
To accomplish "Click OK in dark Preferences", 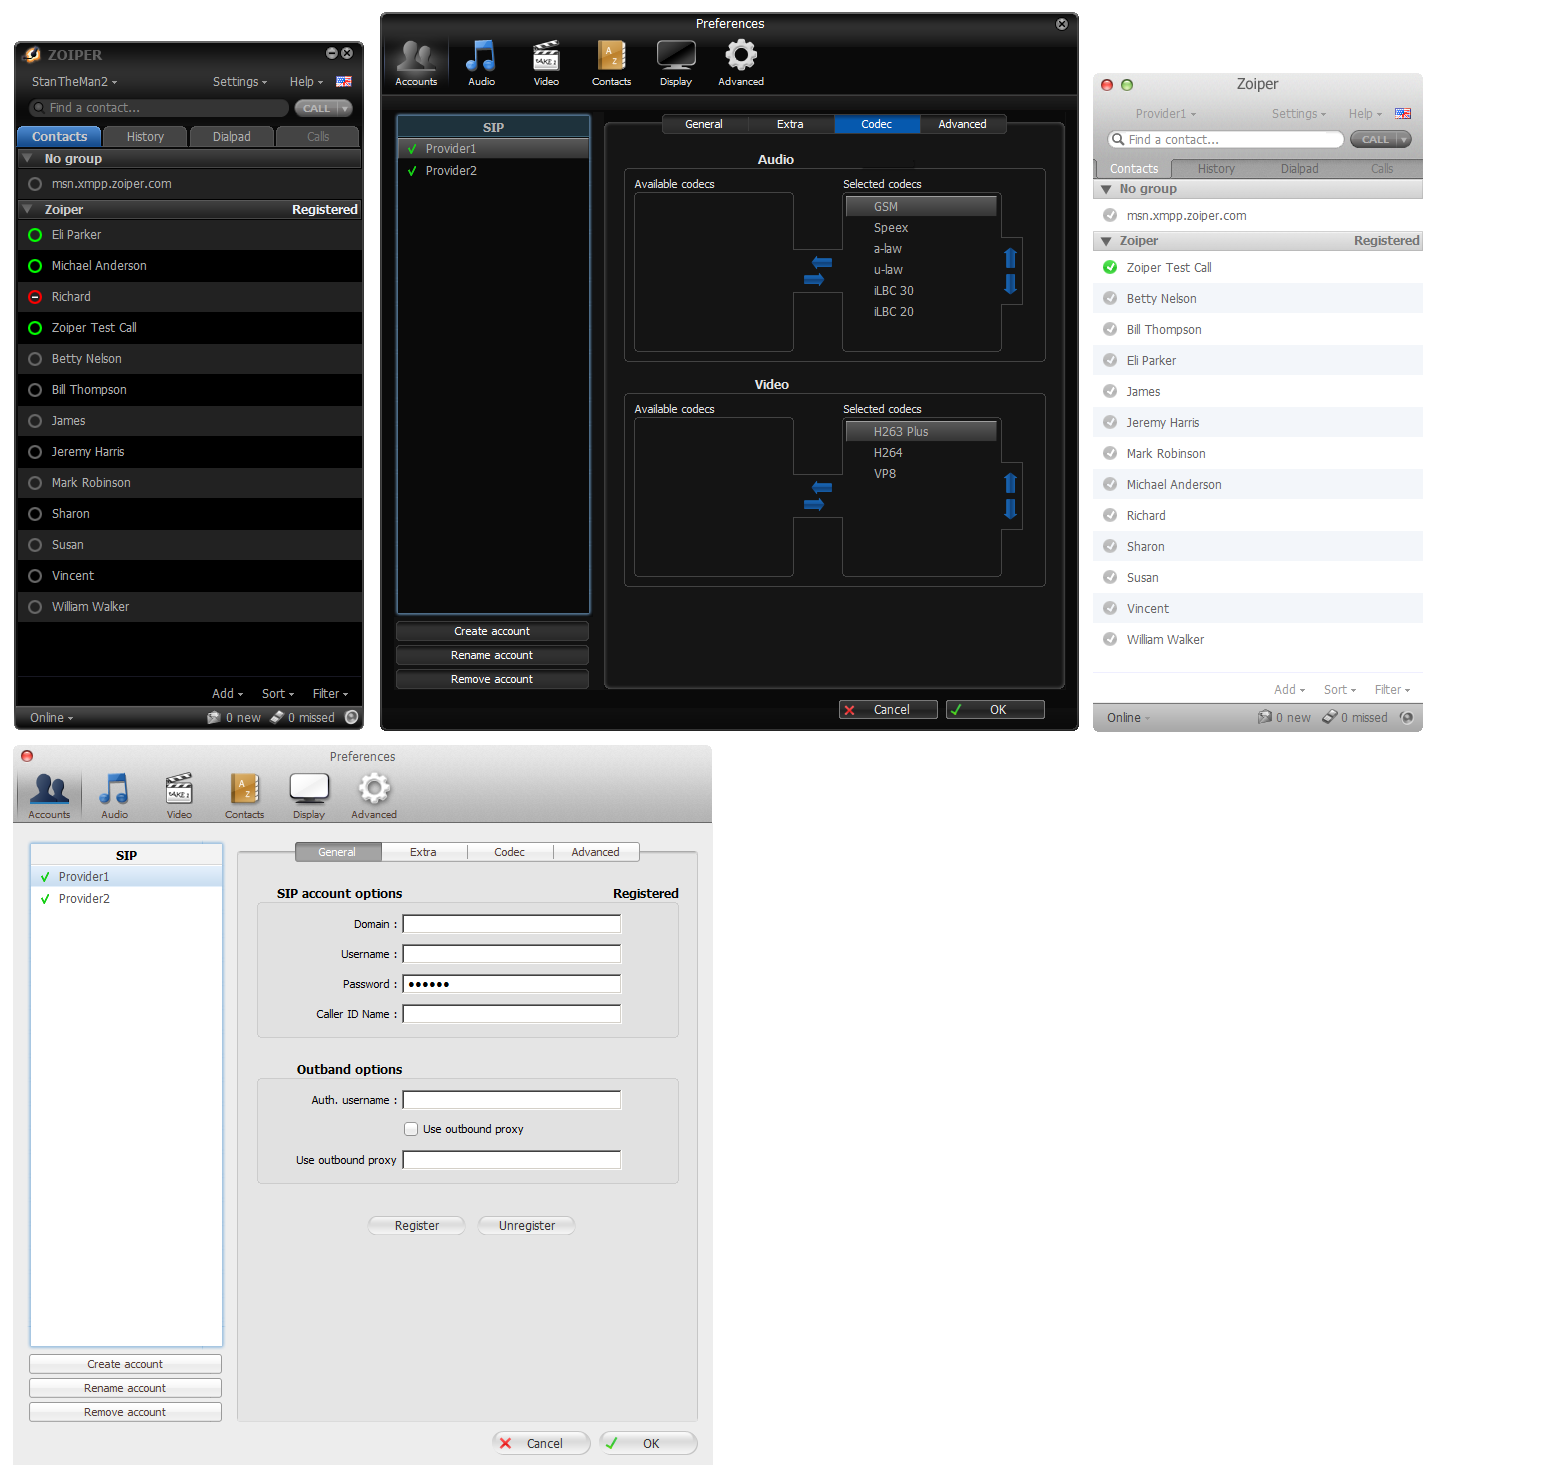I will (995, 710).
